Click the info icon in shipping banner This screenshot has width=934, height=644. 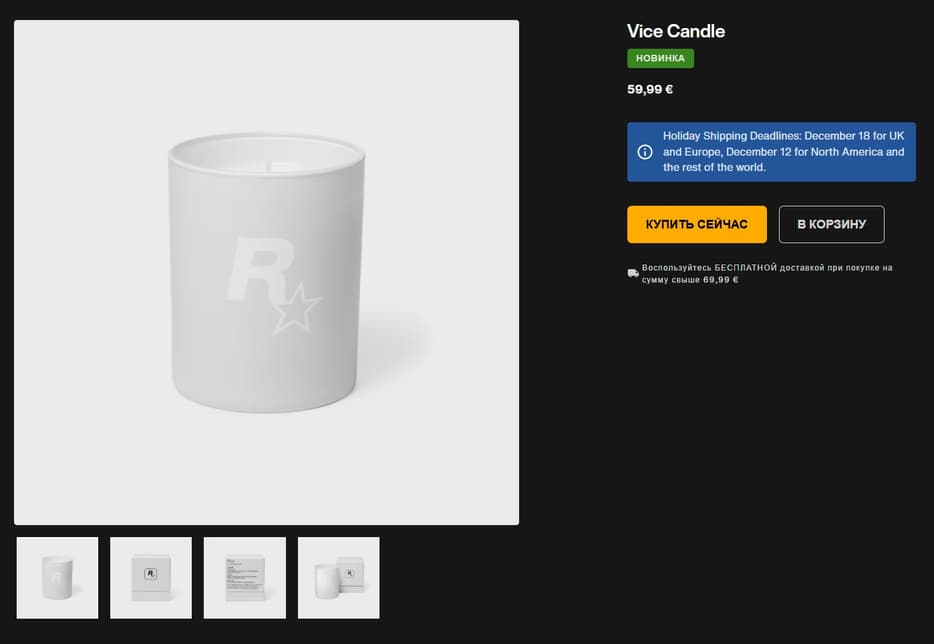pos(645,152)
